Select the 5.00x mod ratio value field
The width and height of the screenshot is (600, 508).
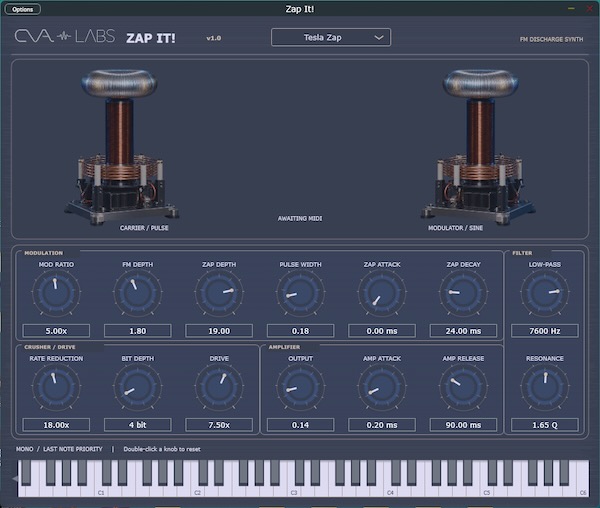[56, 331]
